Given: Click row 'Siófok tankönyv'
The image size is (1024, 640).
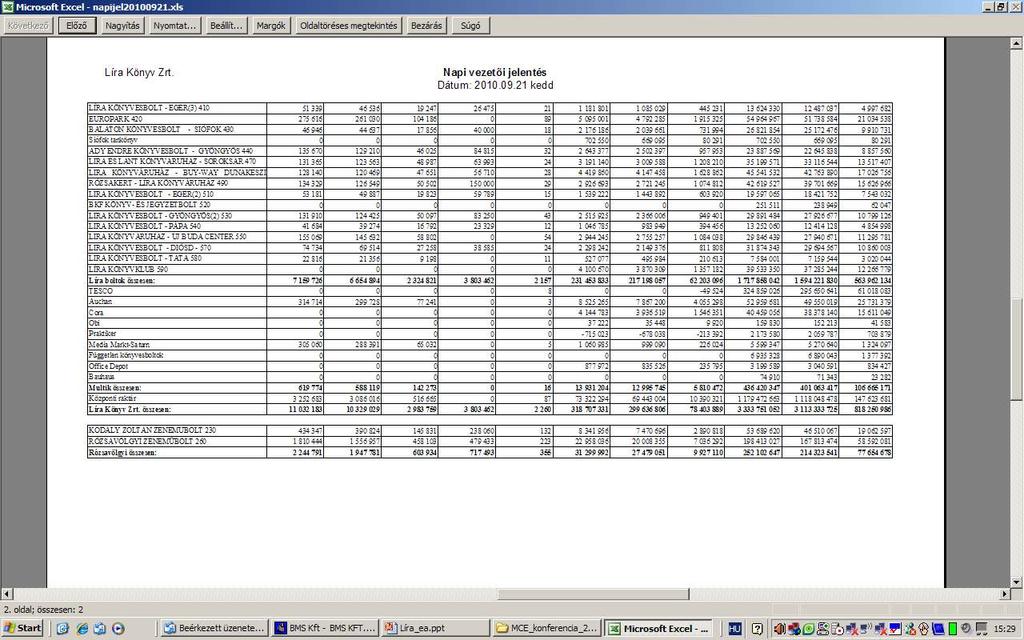Looking at the screenshot, I should point(490,140).
